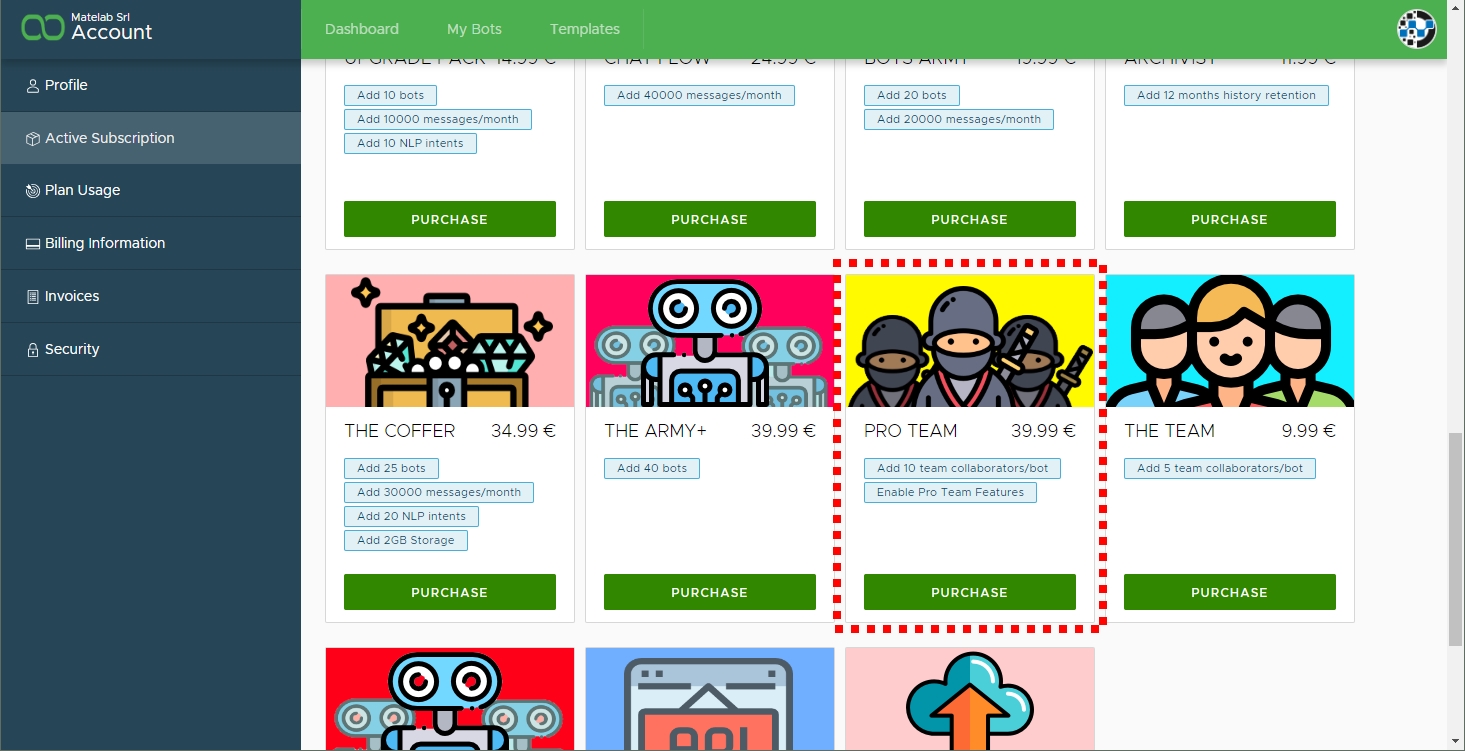
Task: Click the 'Add 10000 messages/month' tag
Action: point(438,119)
